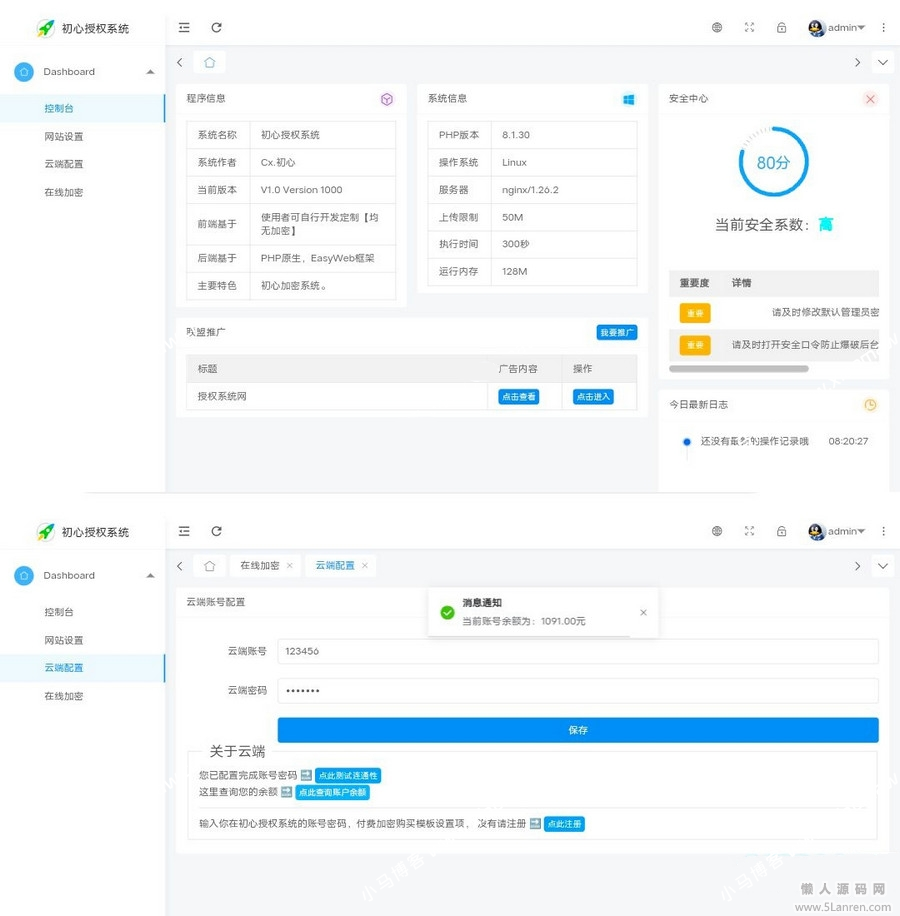Click 点击查看 in the 授权系统网 row

[x=518, y=397]
